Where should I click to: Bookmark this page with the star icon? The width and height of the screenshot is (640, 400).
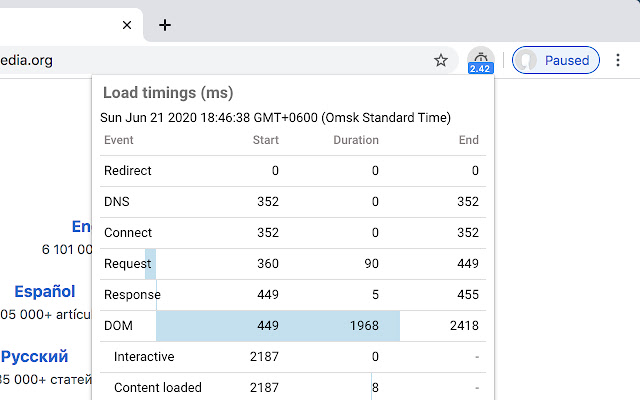click(x=441, y=60)
